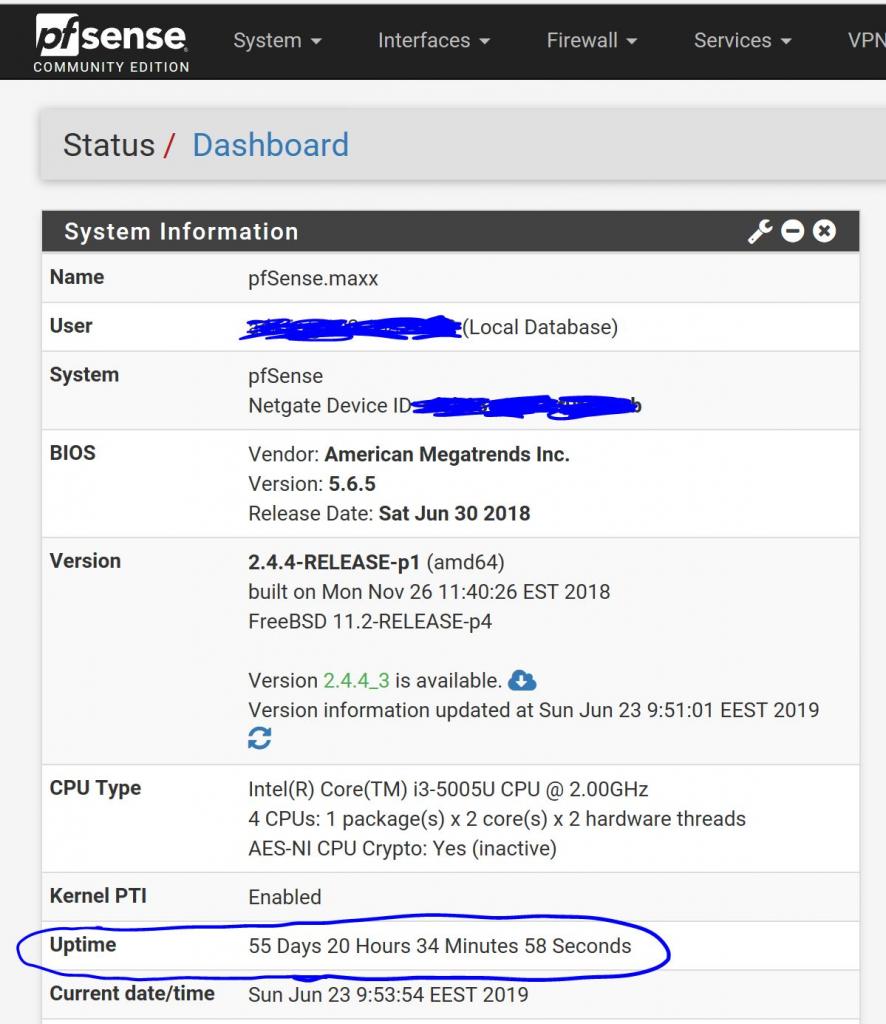Click the Current date/time value

click(x=388, y=995)
